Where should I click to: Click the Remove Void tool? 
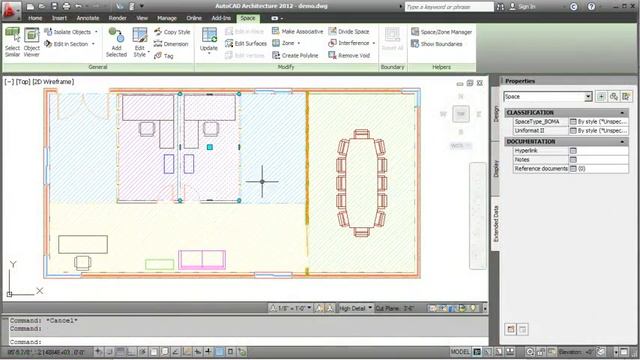349,56
